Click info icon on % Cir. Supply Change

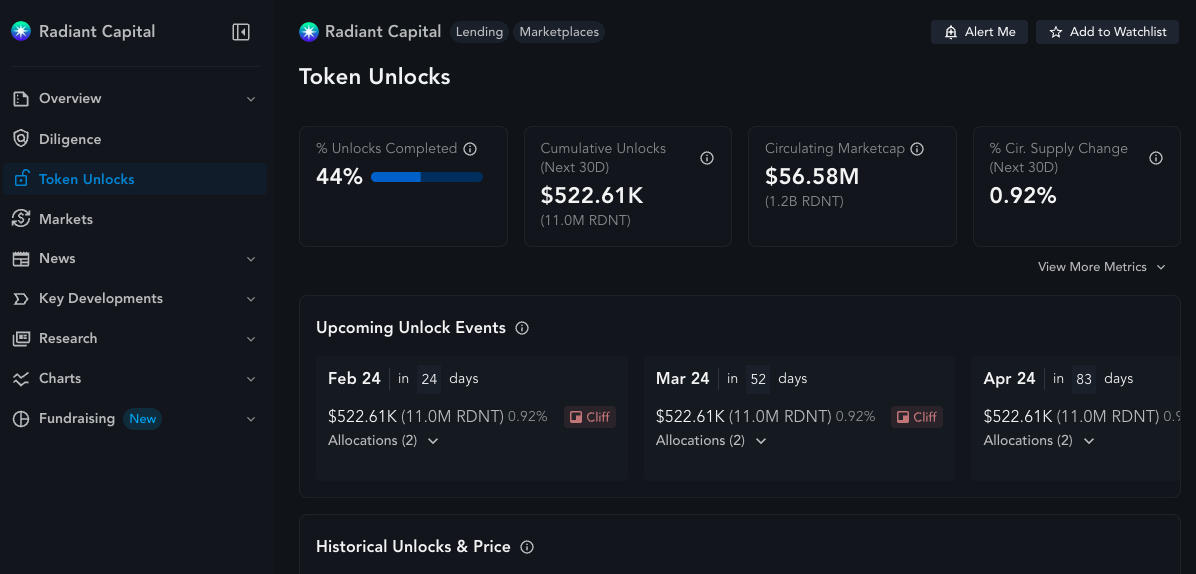[1156, 158]
